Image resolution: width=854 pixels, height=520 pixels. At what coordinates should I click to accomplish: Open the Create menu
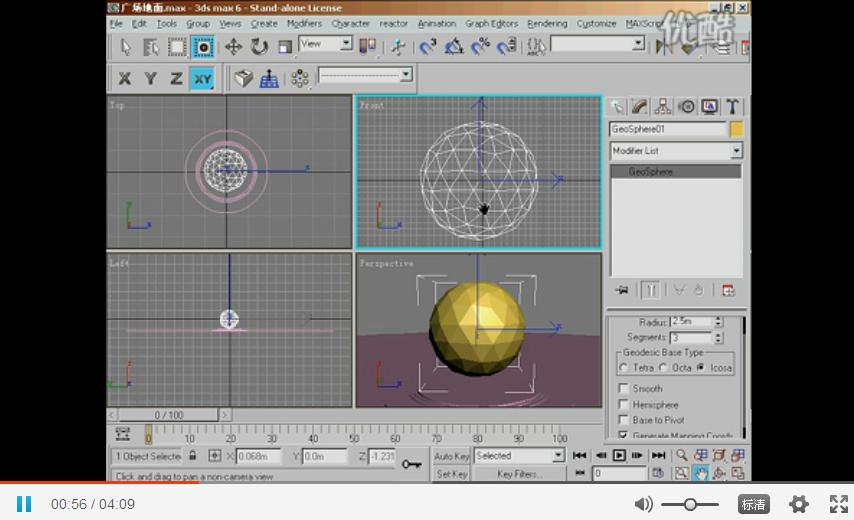[264, 23]
